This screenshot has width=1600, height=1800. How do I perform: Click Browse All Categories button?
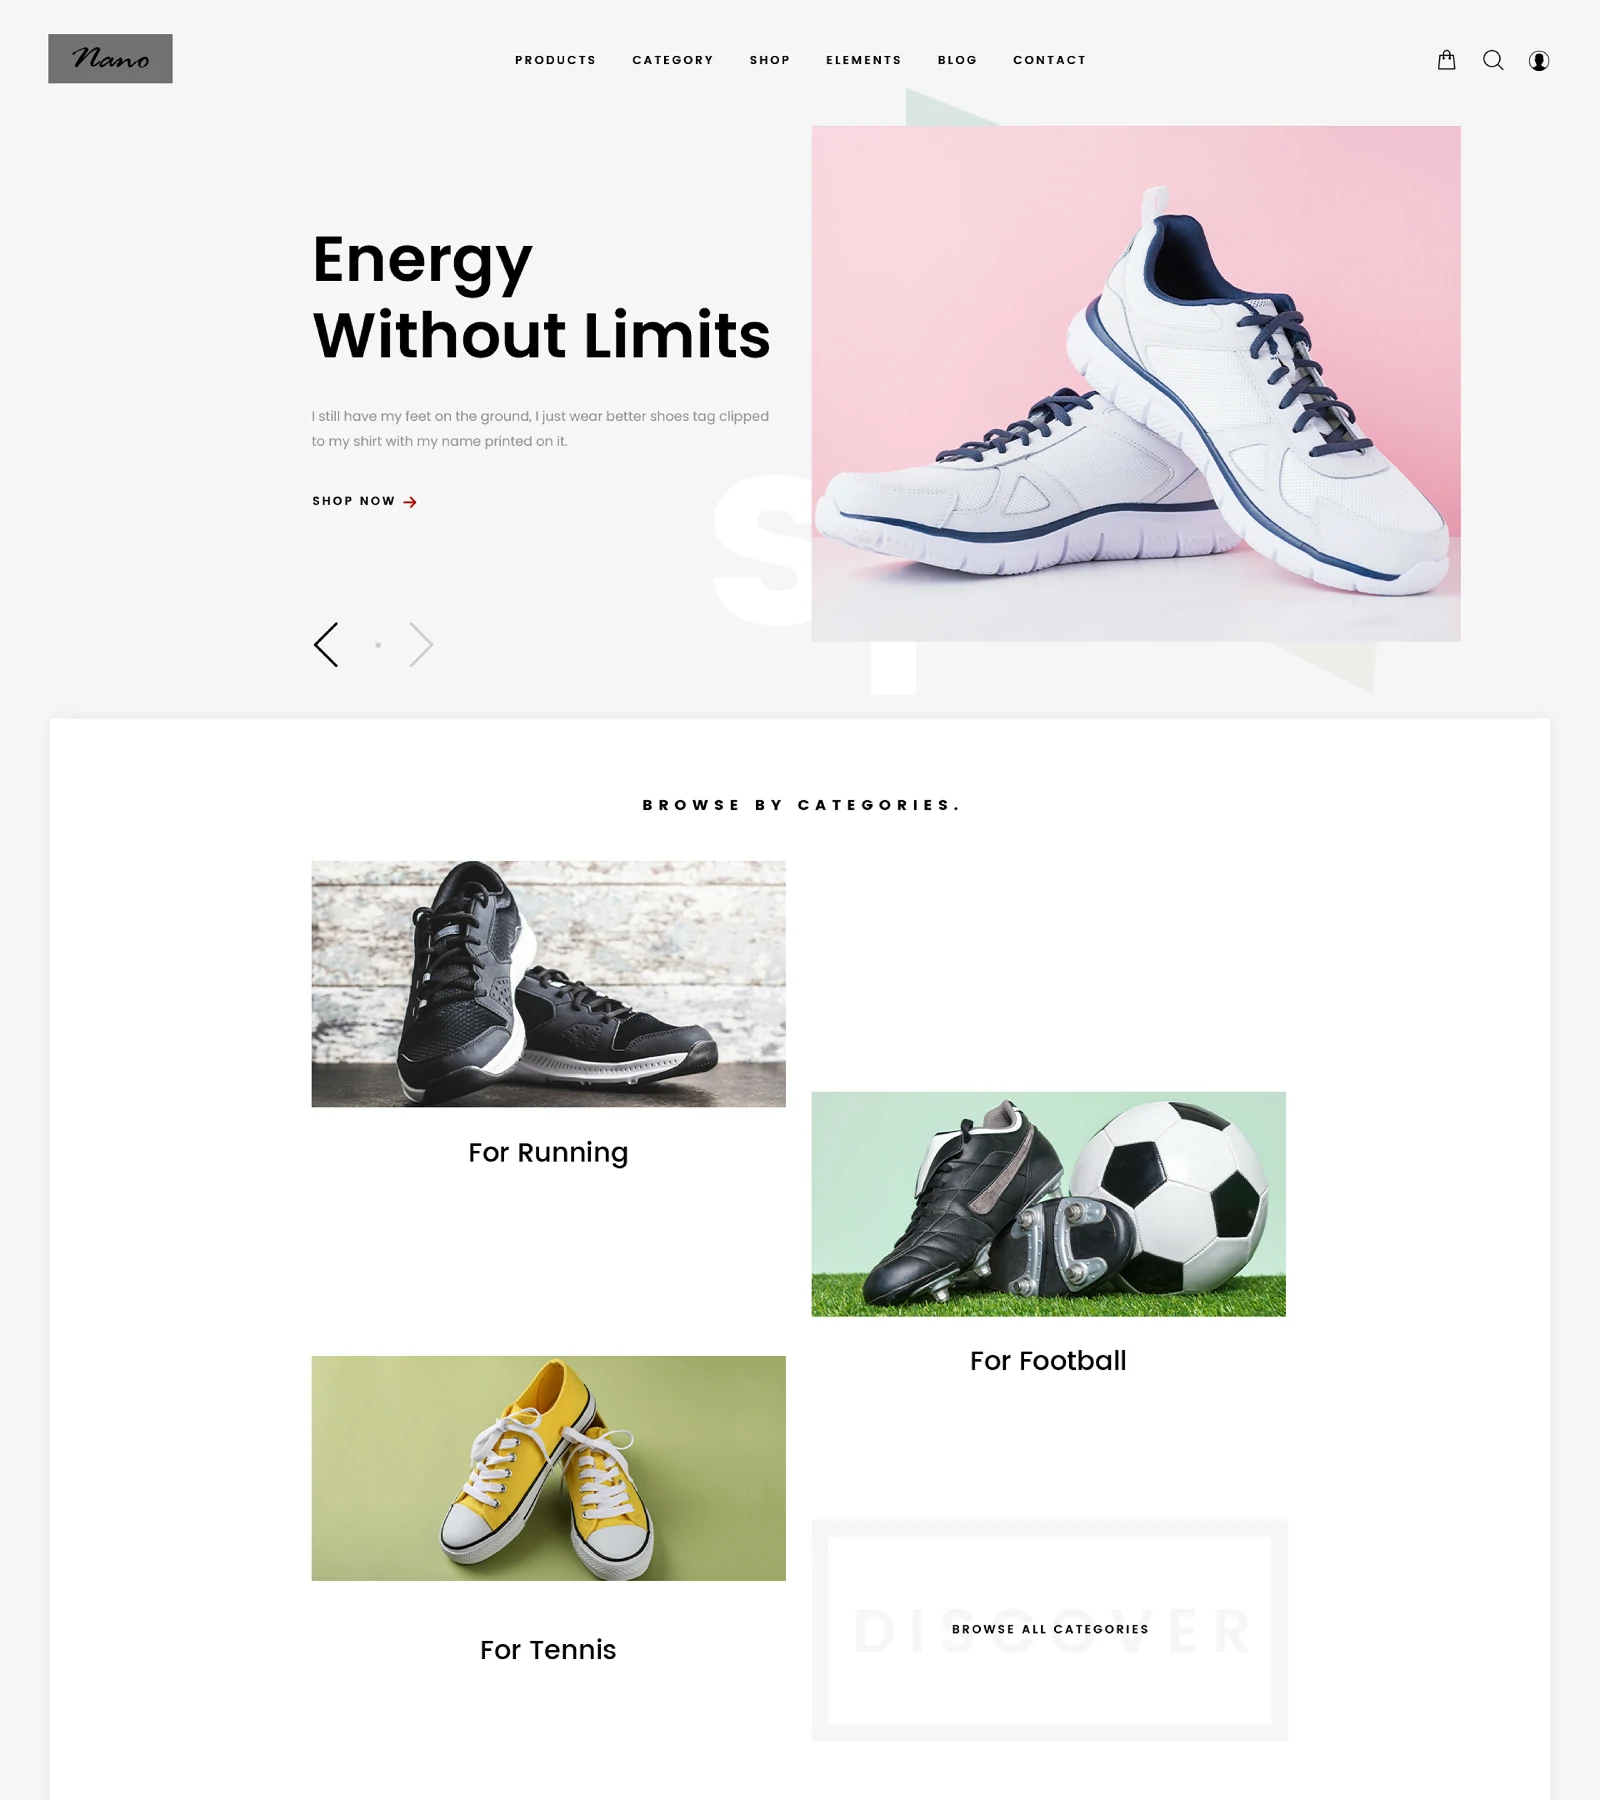pyautogui.click(x=1050, y=1629)
